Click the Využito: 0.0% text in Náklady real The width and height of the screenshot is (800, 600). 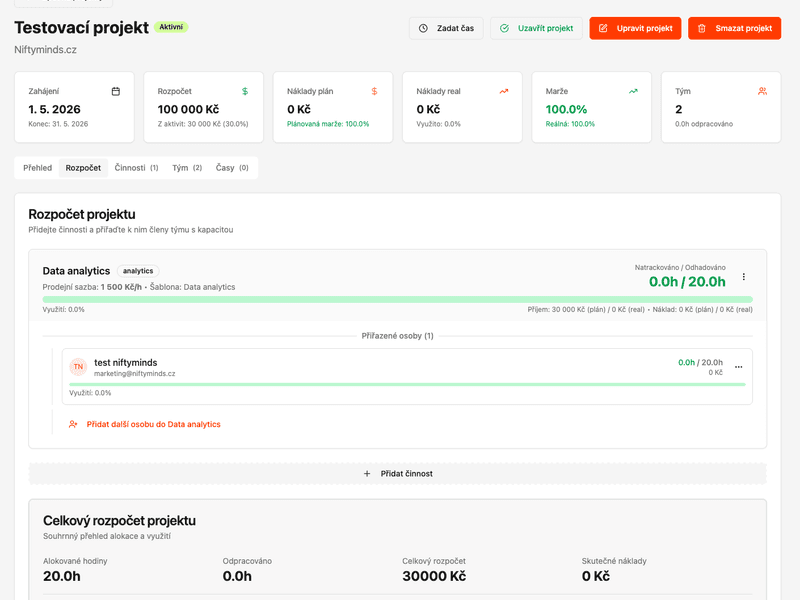tap(438, 124)
